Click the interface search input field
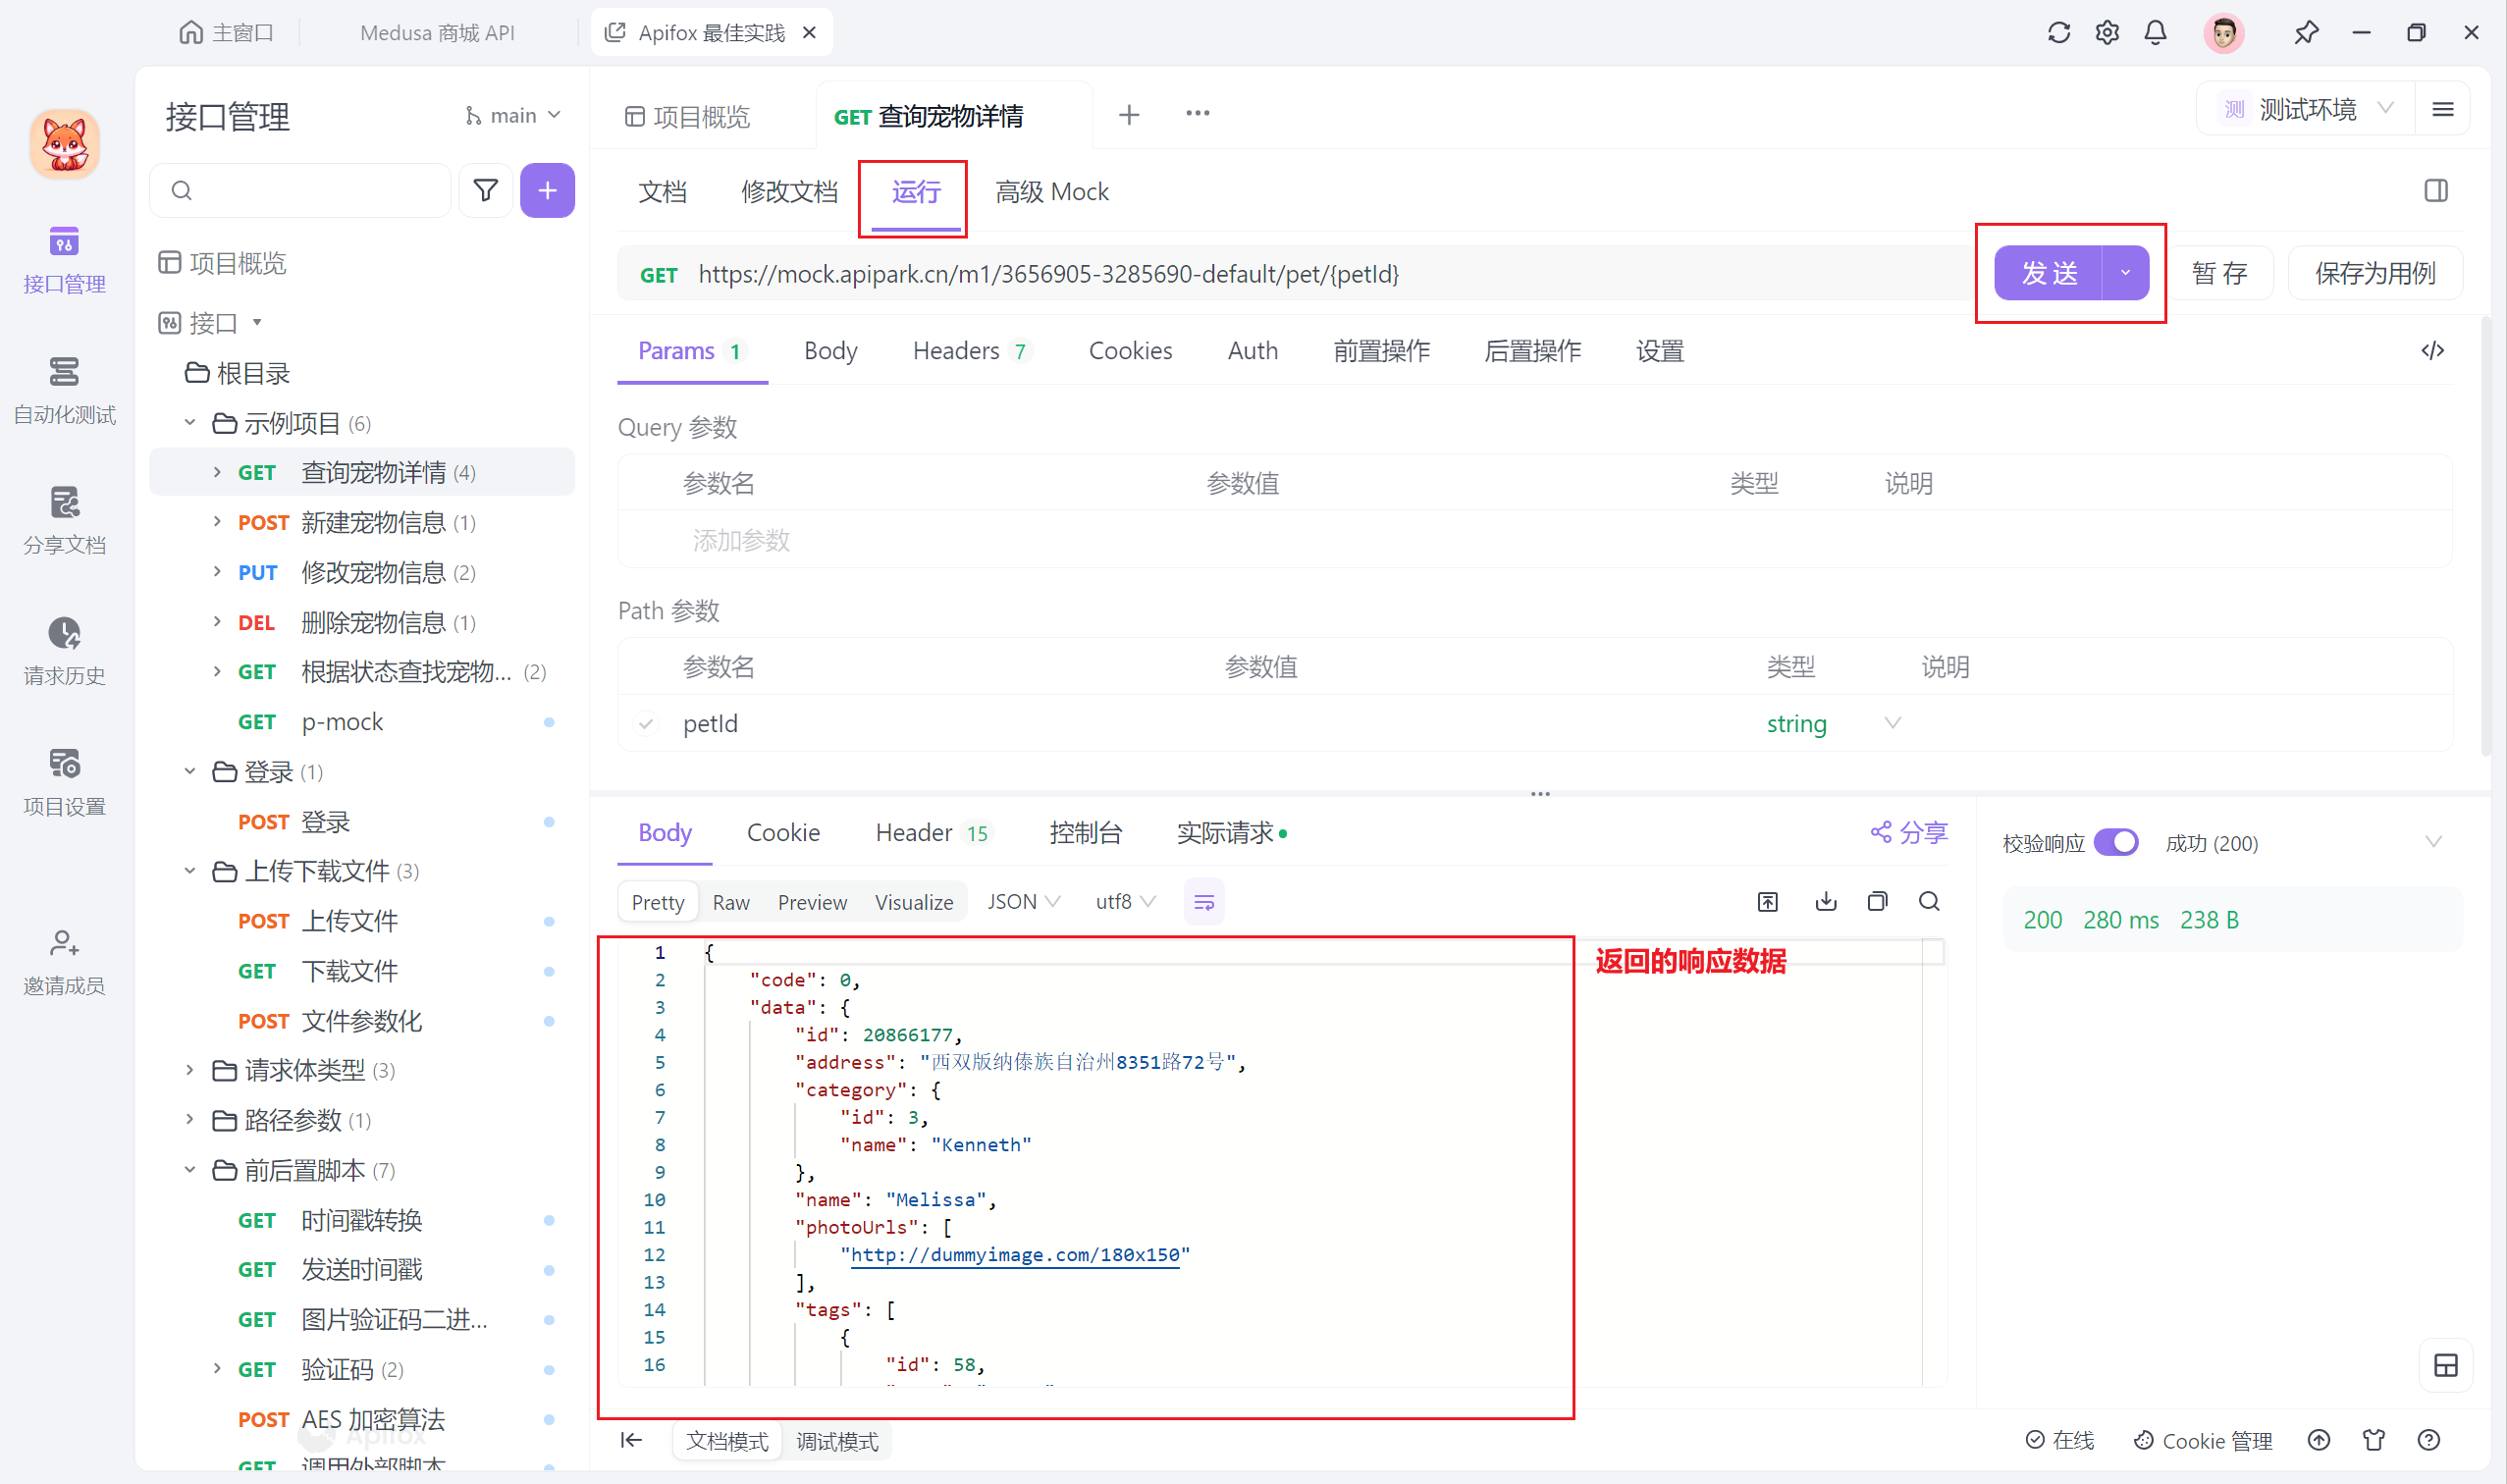Viewport: 2507px width, 1484px height. coord(300,190)
